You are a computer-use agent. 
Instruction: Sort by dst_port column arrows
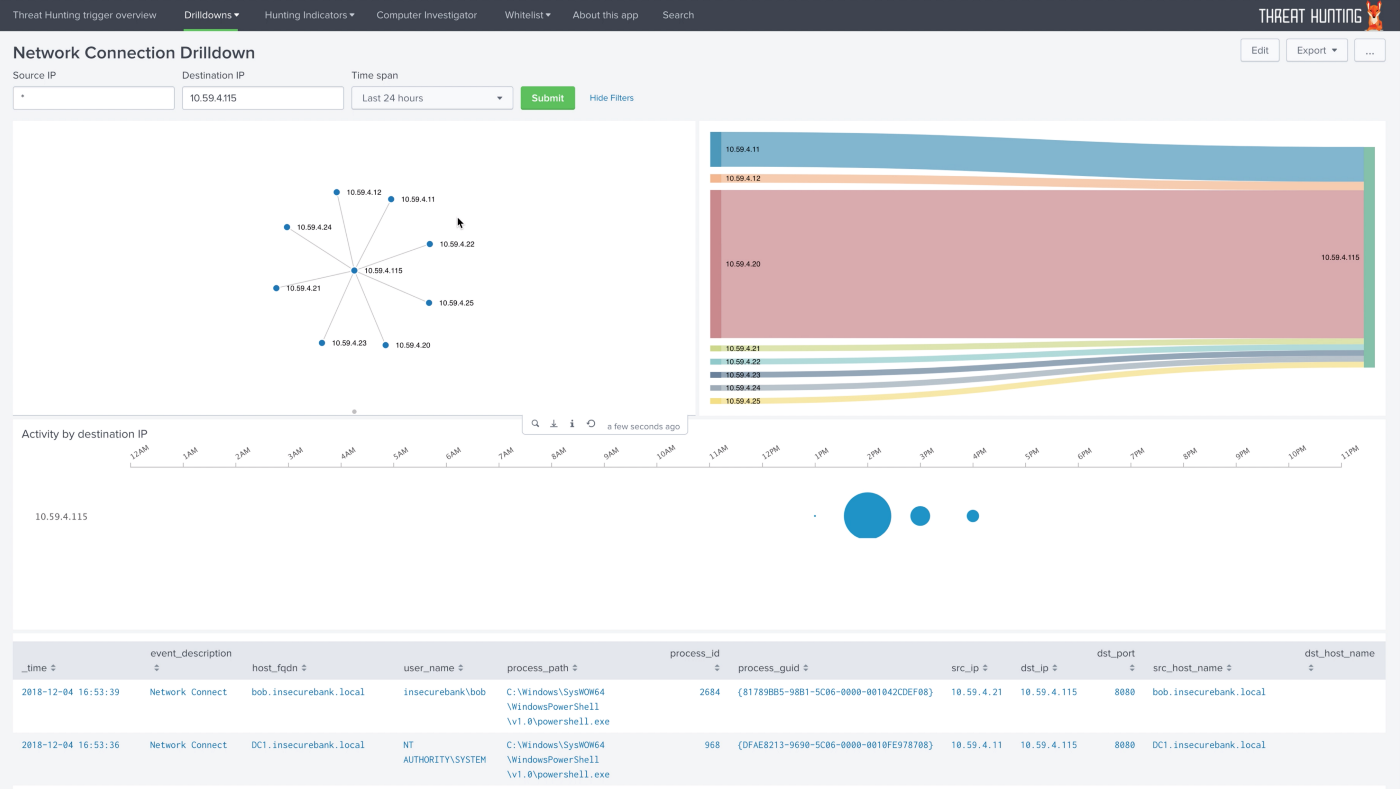[1132, 668]
